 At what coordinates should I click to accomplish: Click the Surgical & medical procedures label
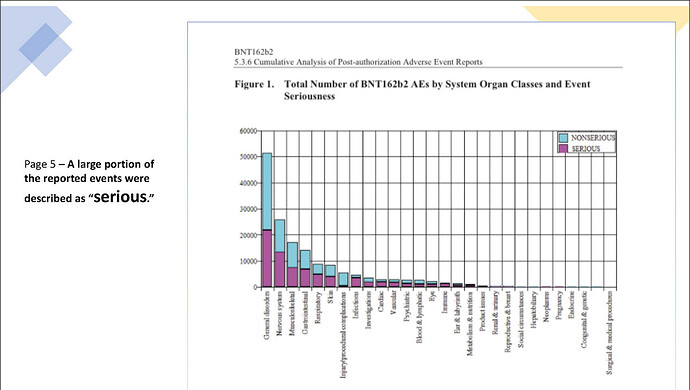609,333
